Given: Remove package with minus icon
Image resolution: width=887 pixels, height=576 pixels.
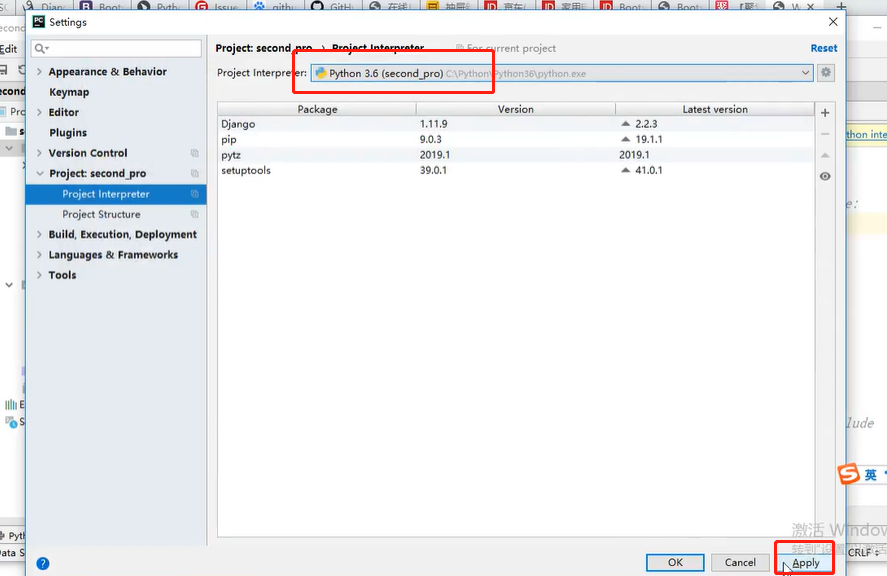Looking at the screenshot, I should (x=825, y=134).
